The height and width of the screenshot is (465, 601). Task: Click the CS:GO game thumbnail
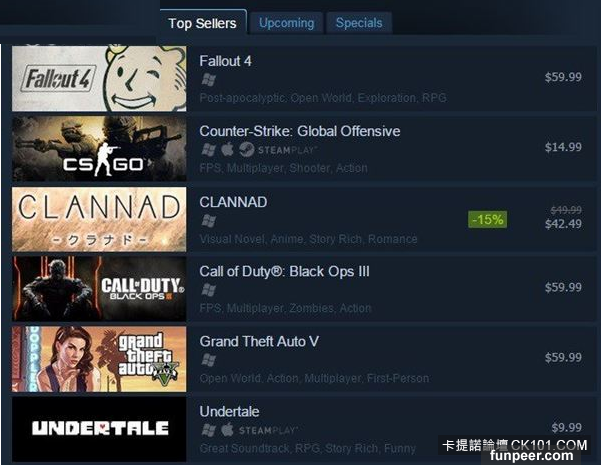pyautogui.click(x=99, y=149)
